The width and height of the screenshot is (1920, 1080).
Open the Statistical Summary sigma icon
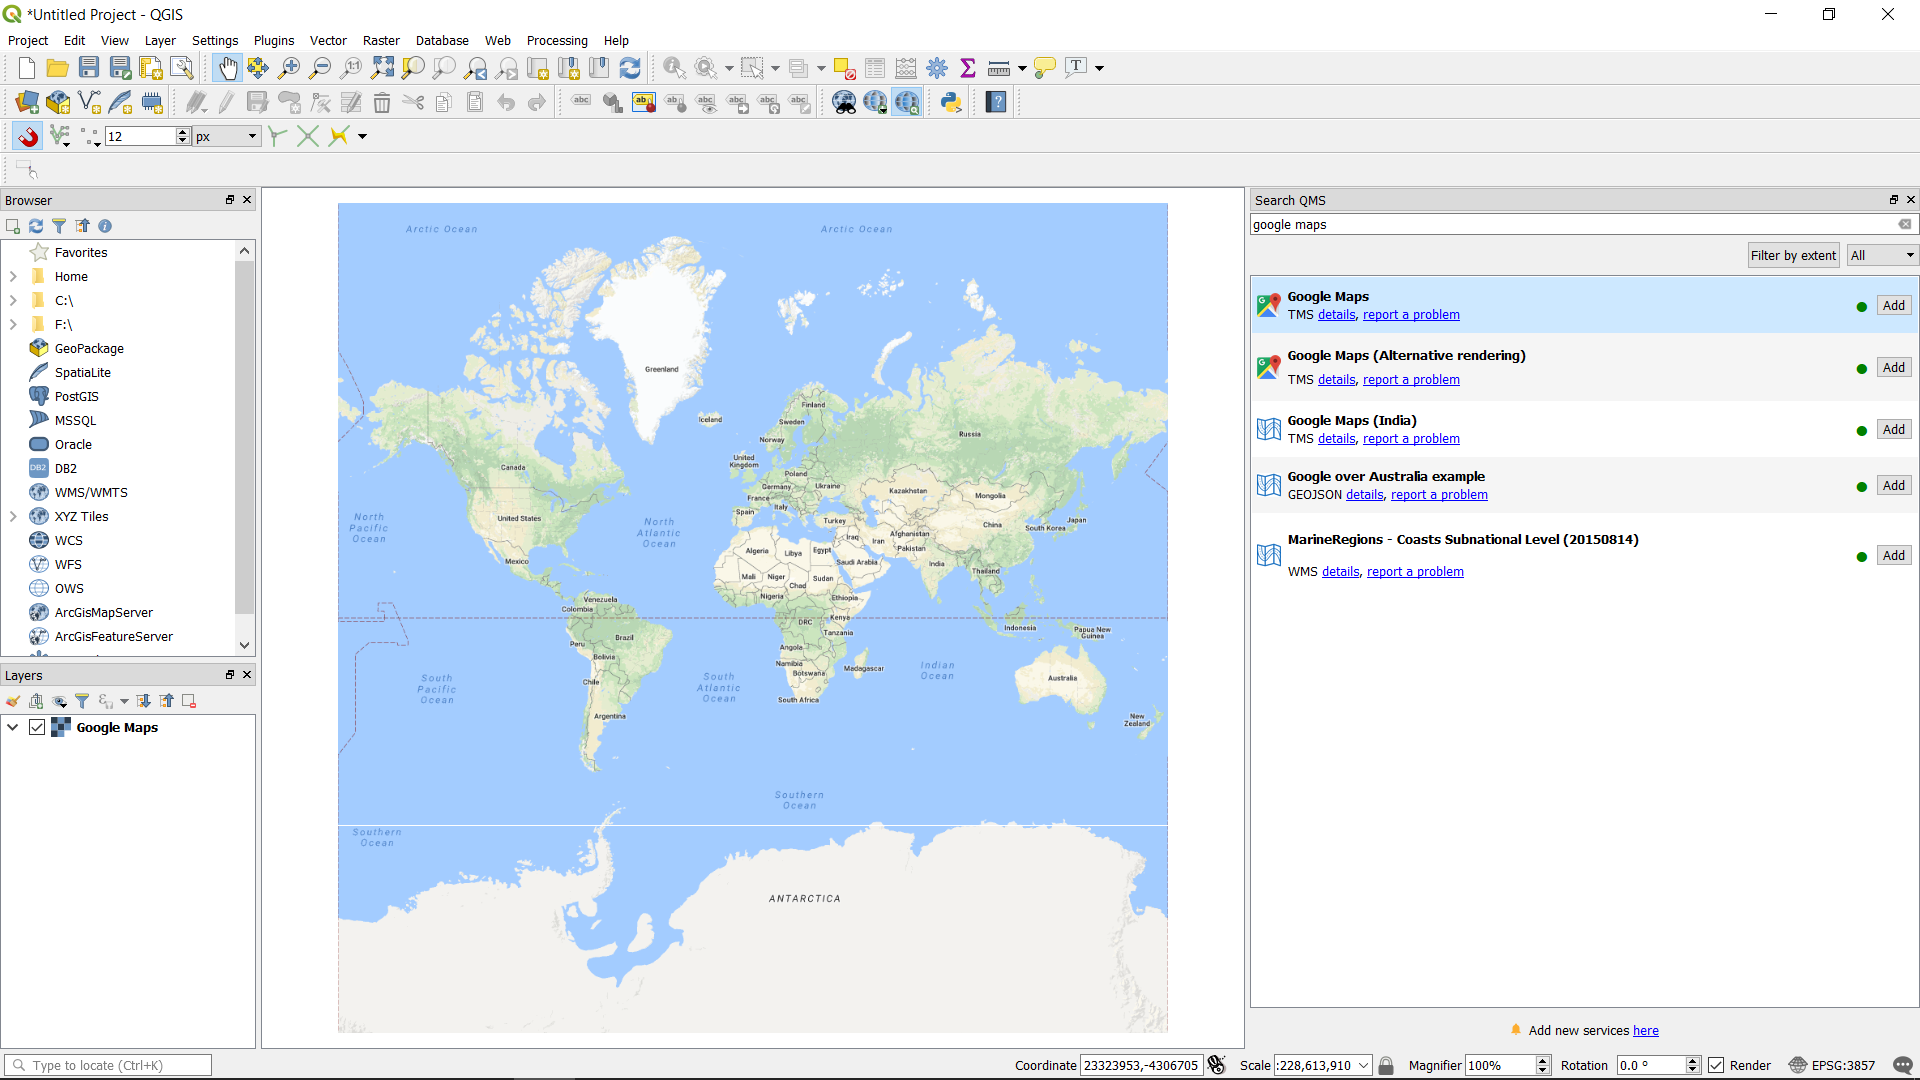(967, 68)
